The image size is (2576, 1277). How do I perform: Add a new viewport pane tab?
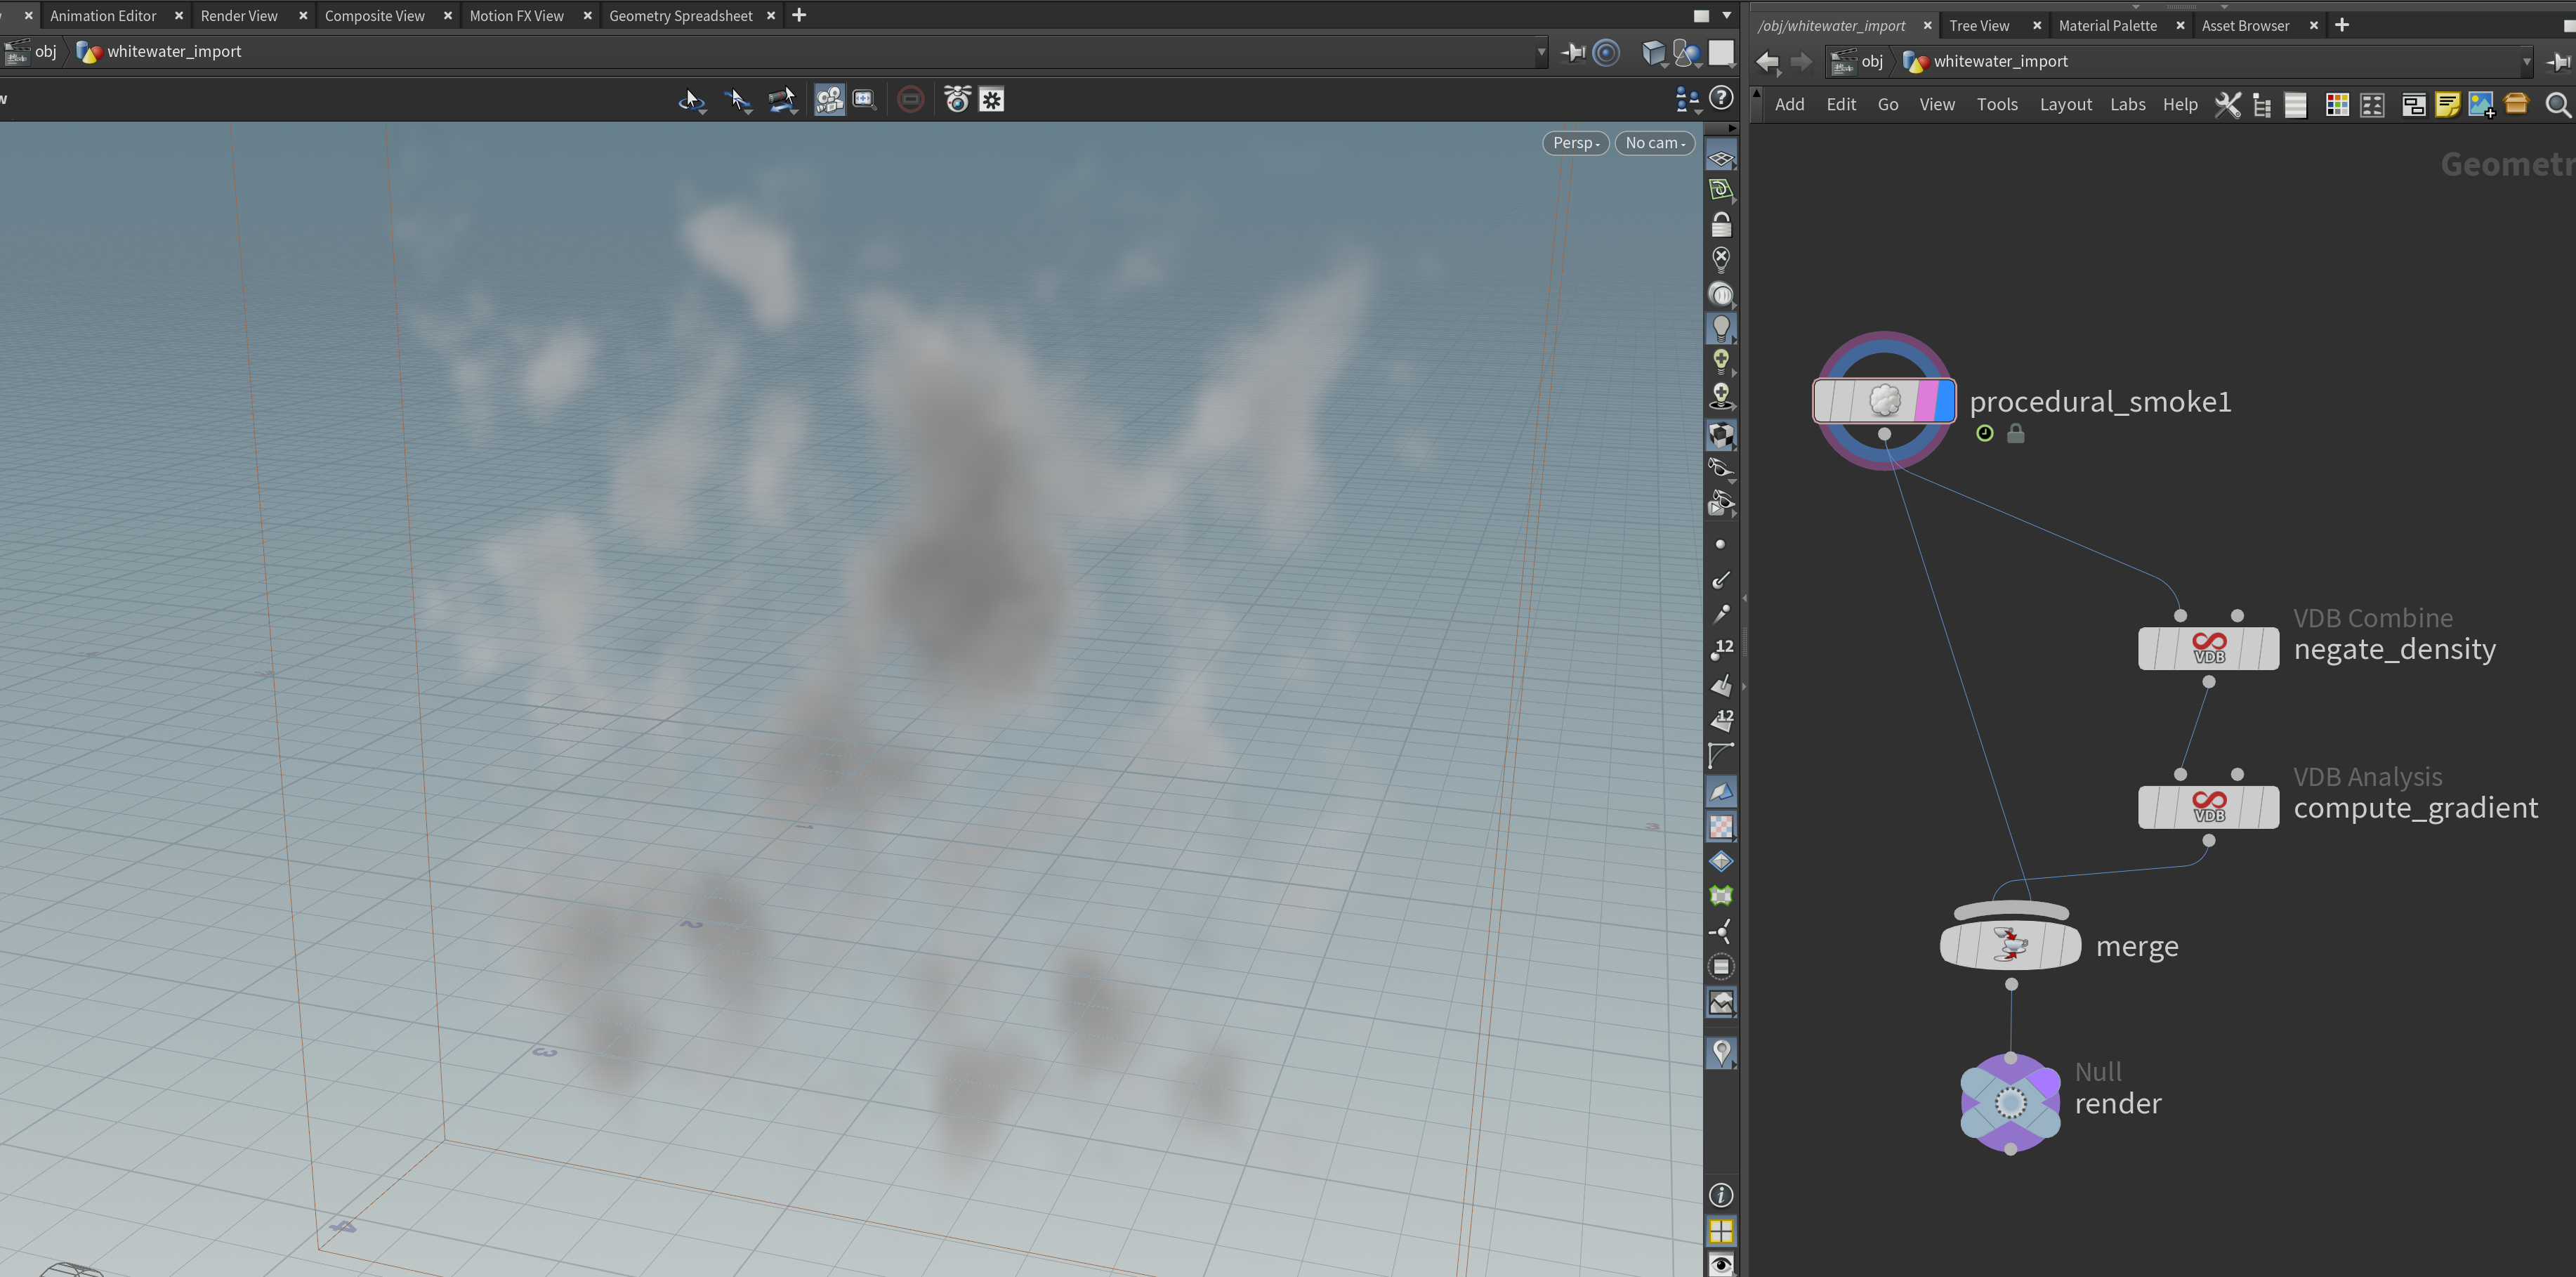799,15
